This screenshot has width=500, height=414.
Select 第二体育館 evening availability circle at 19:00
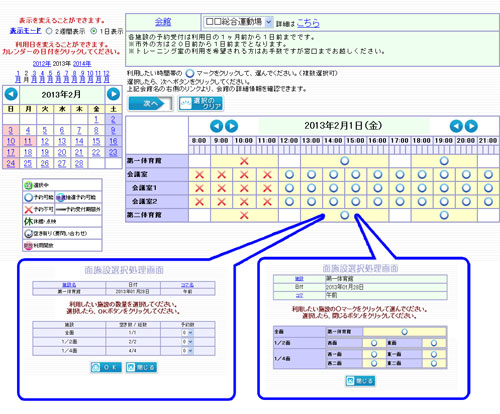(444, 215)
